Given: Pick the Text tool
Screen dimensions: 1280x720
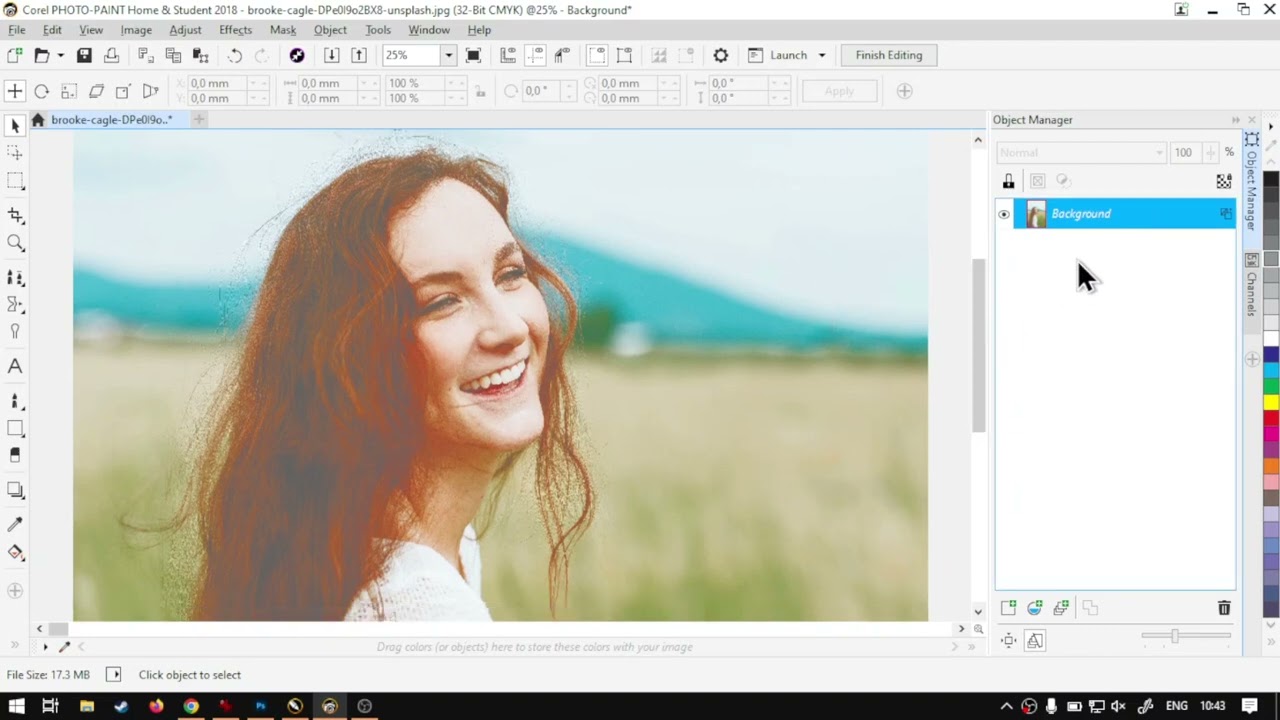Looking at the screenshot, I should (15, 367).
